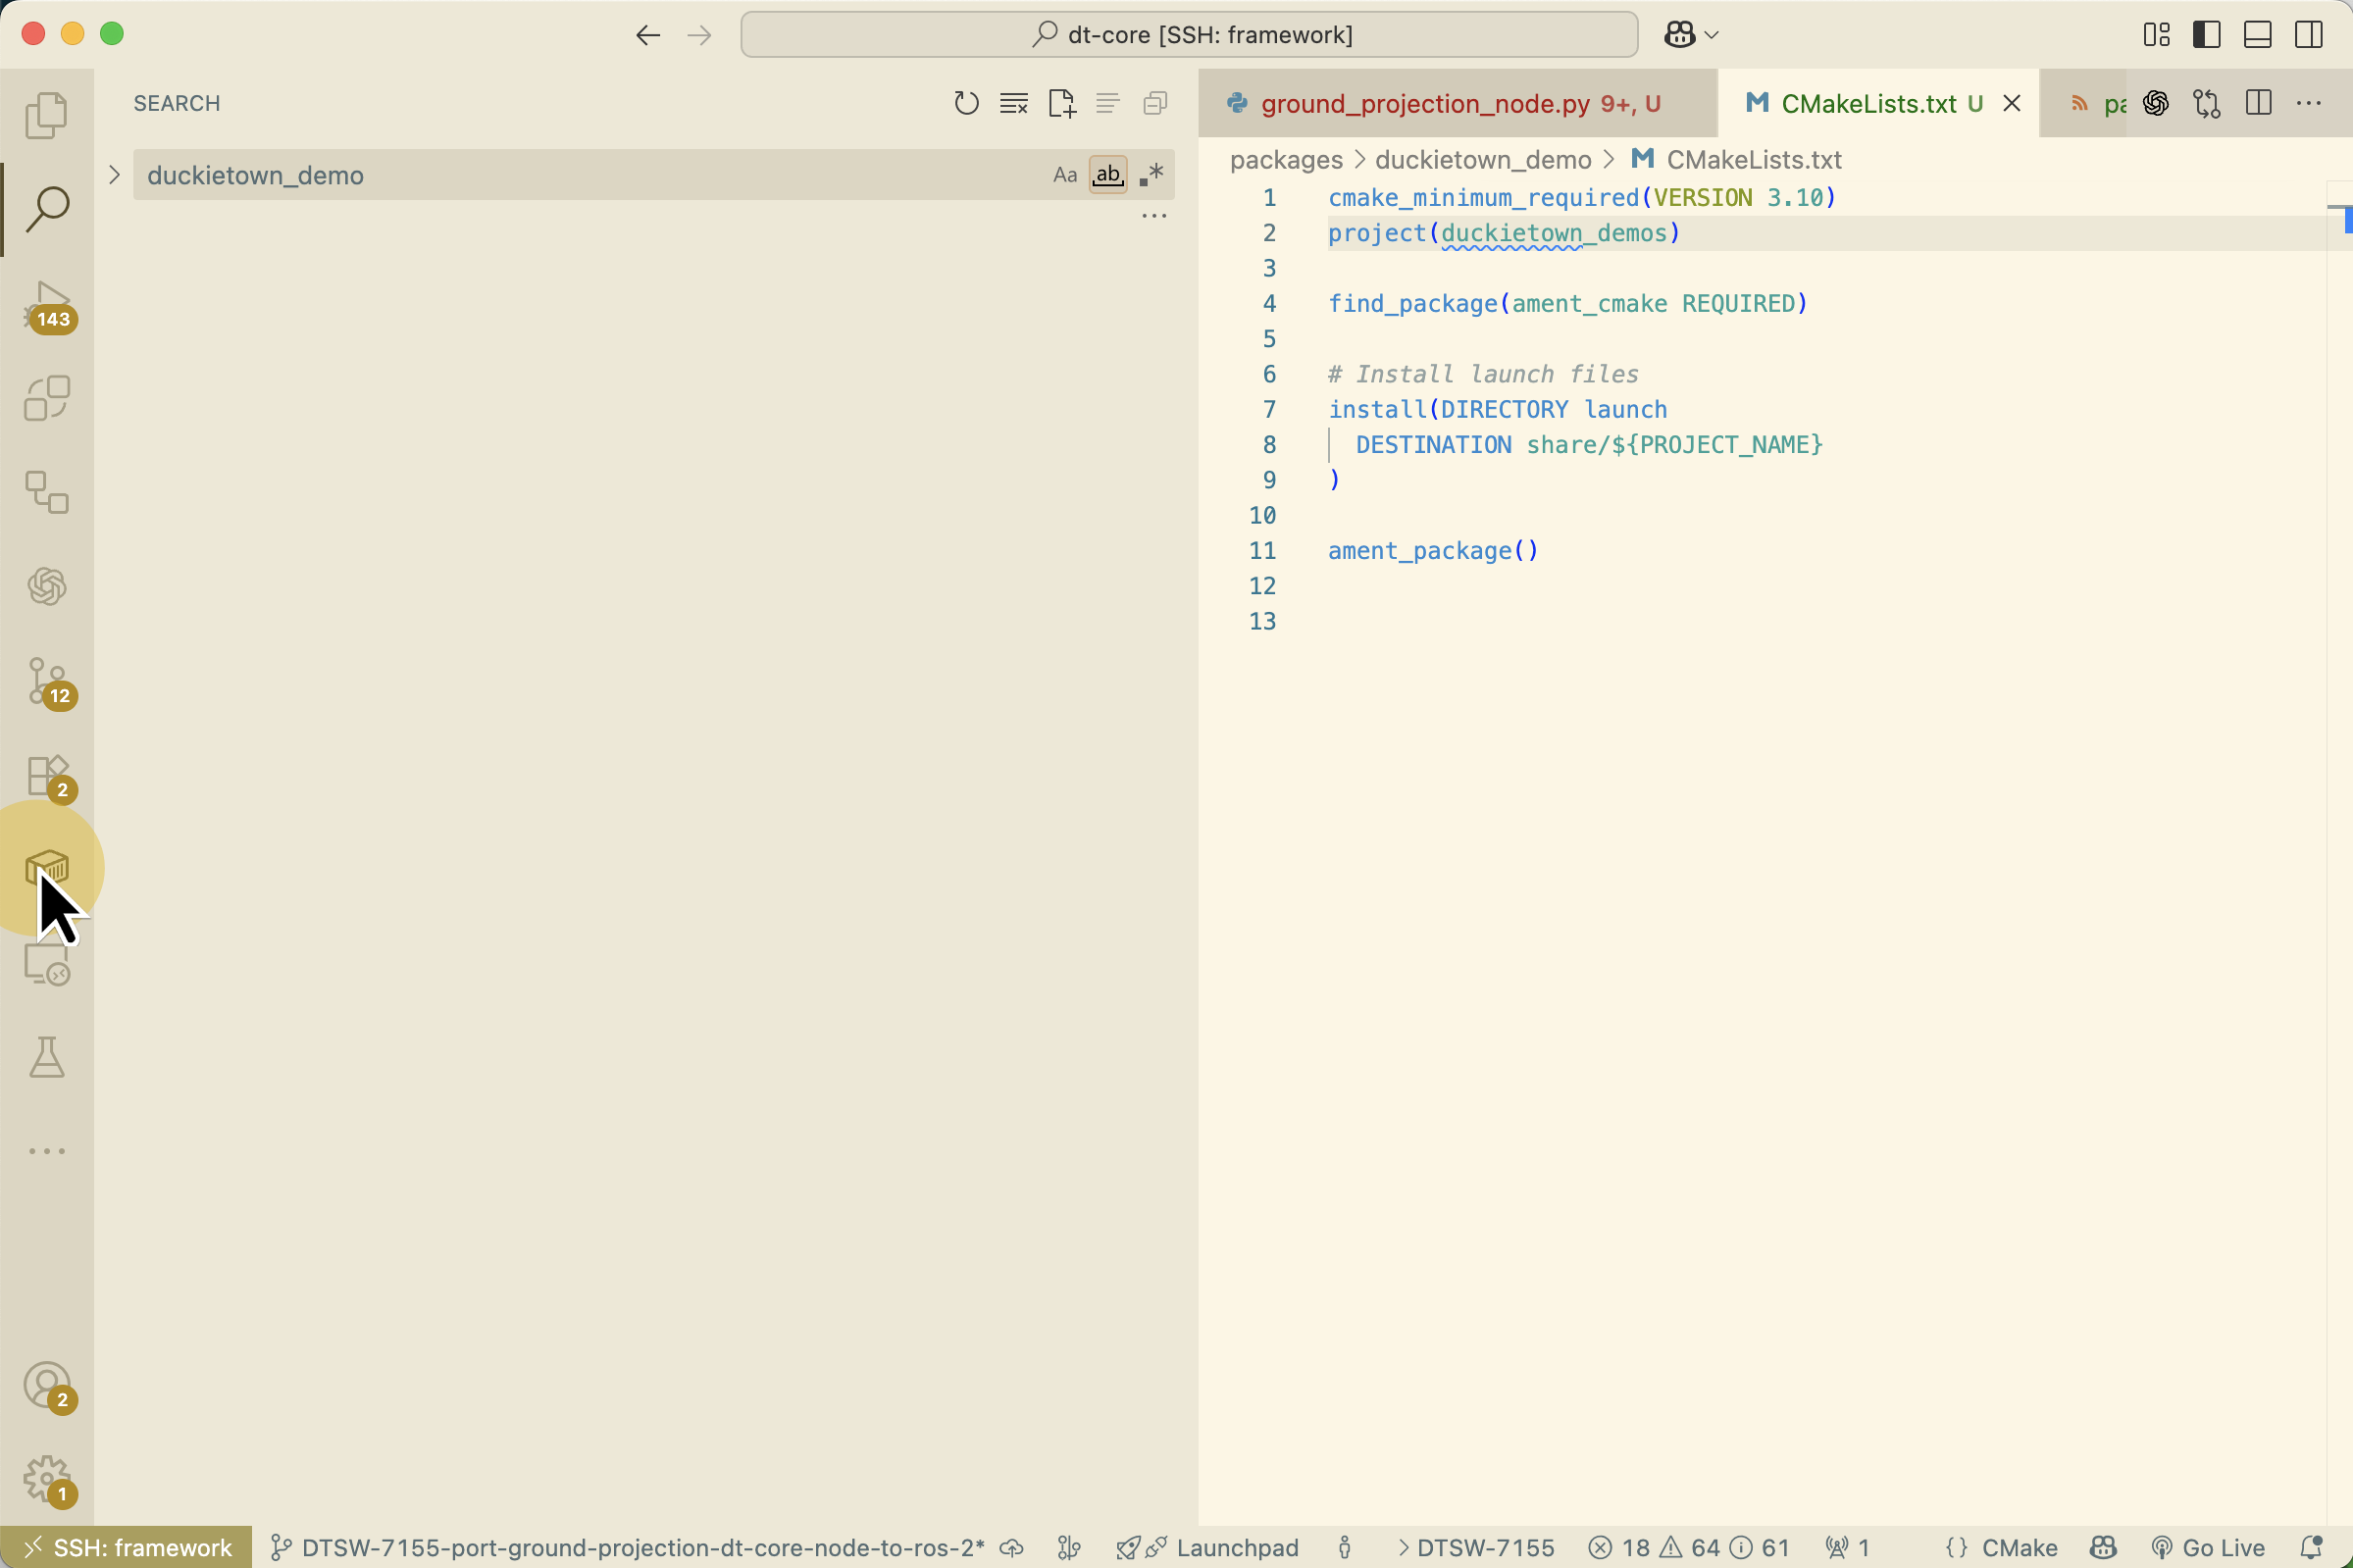
Task: Open a new Search Editor
Action: pos(1060,103)
